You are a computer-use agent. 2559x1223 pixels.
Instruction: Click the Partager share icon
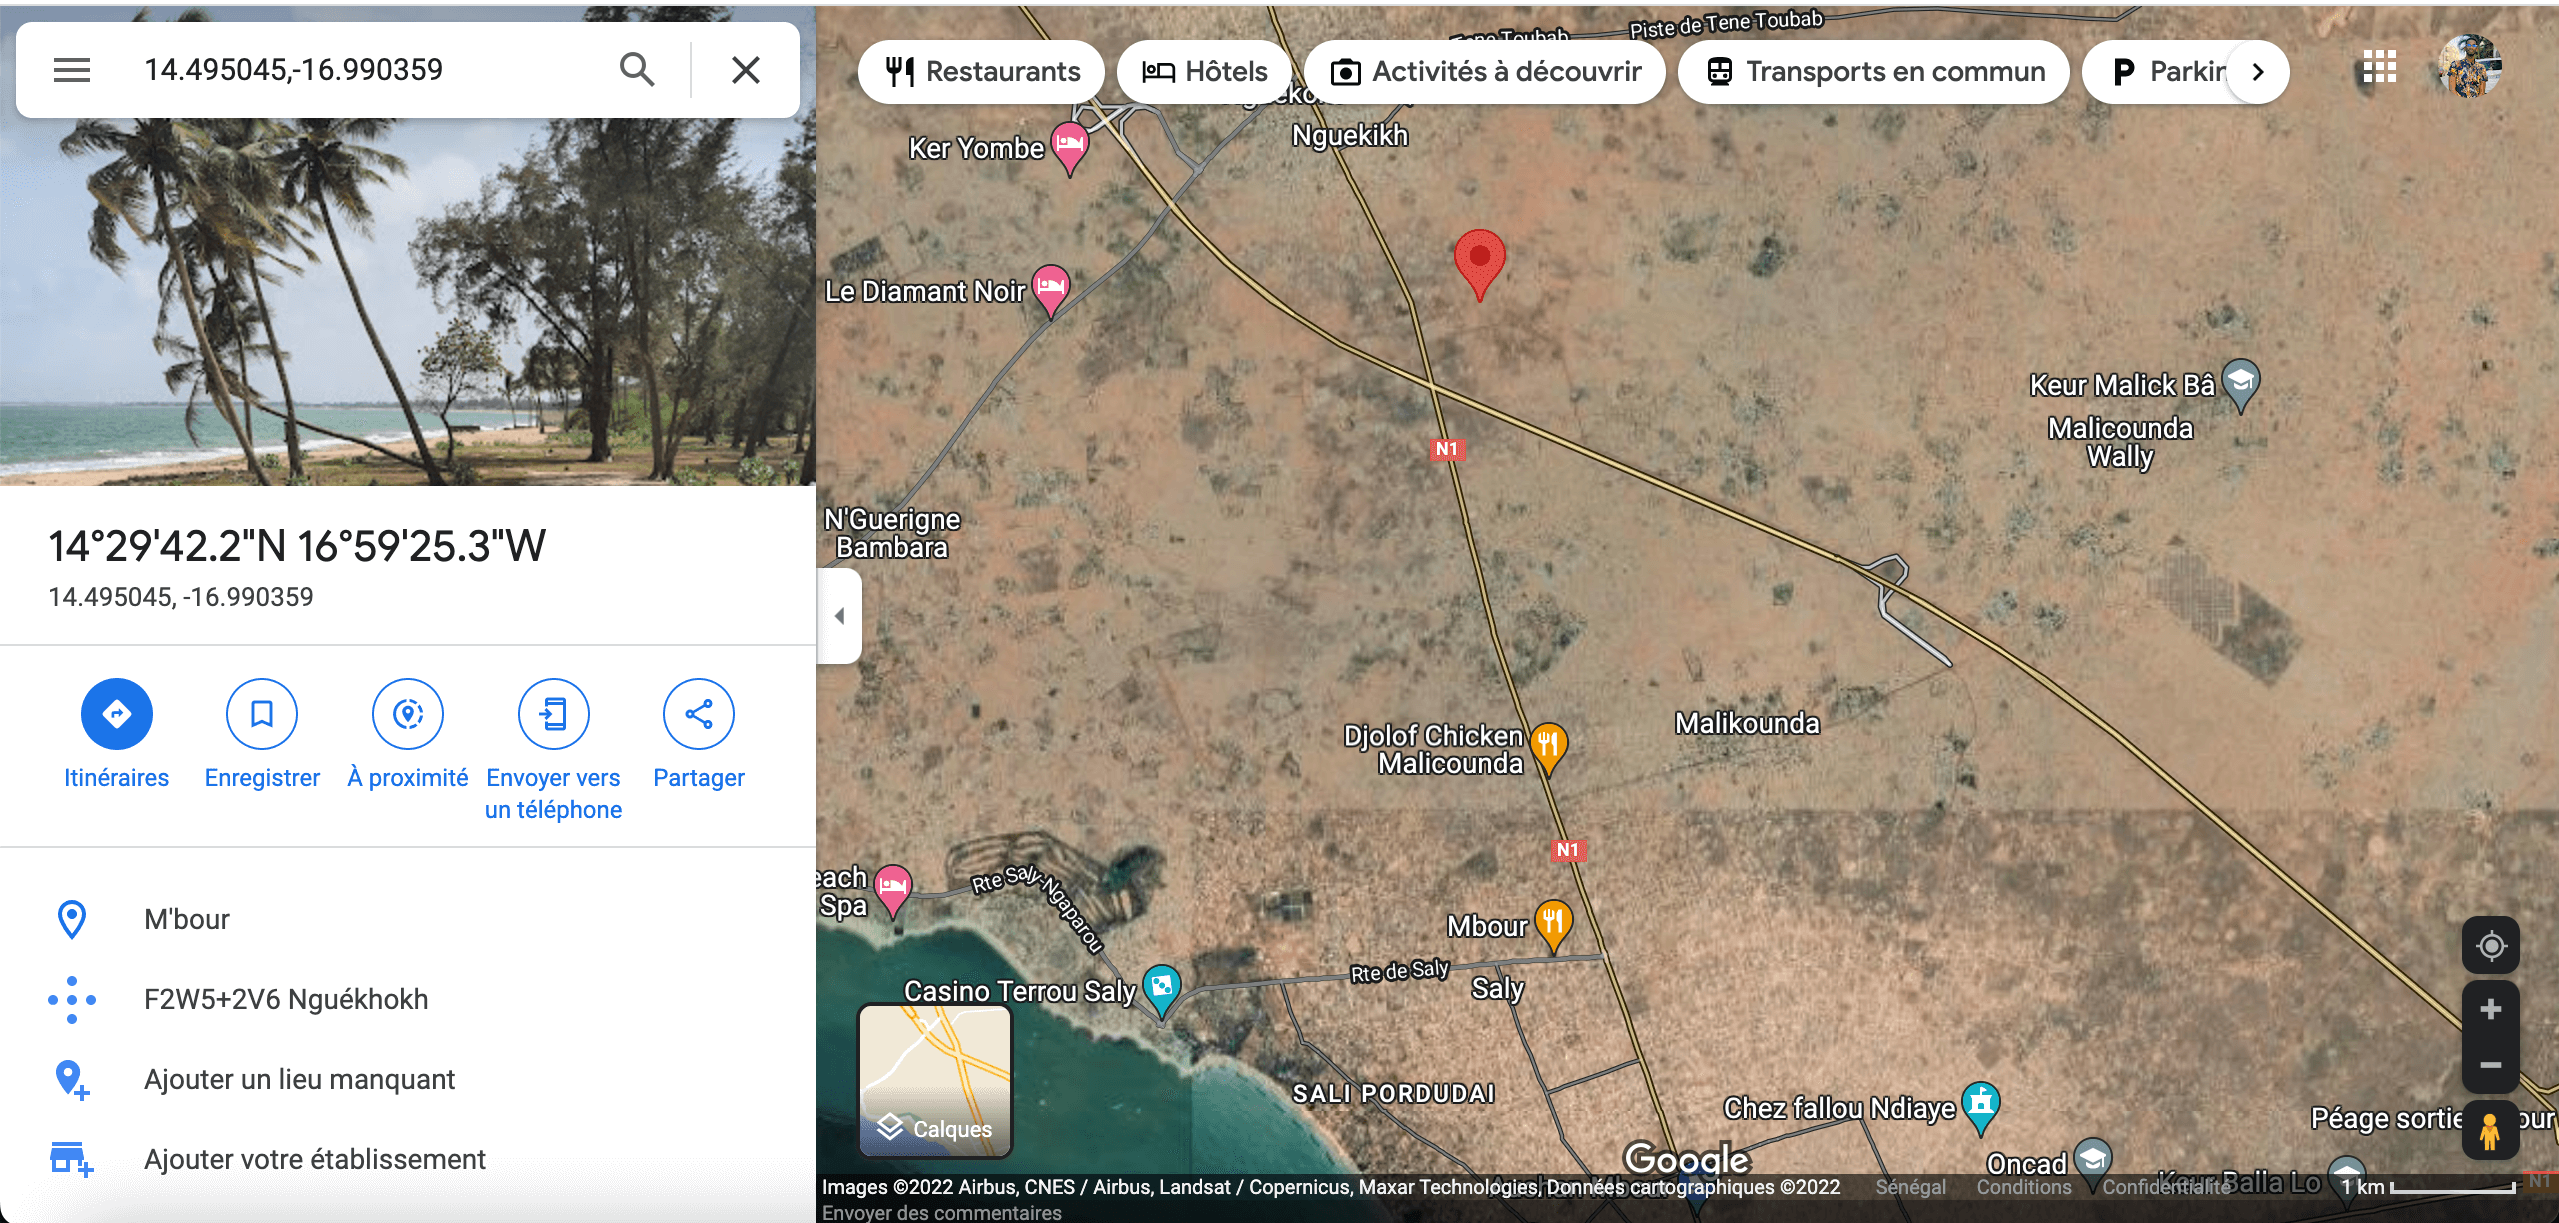click(699, 714)
